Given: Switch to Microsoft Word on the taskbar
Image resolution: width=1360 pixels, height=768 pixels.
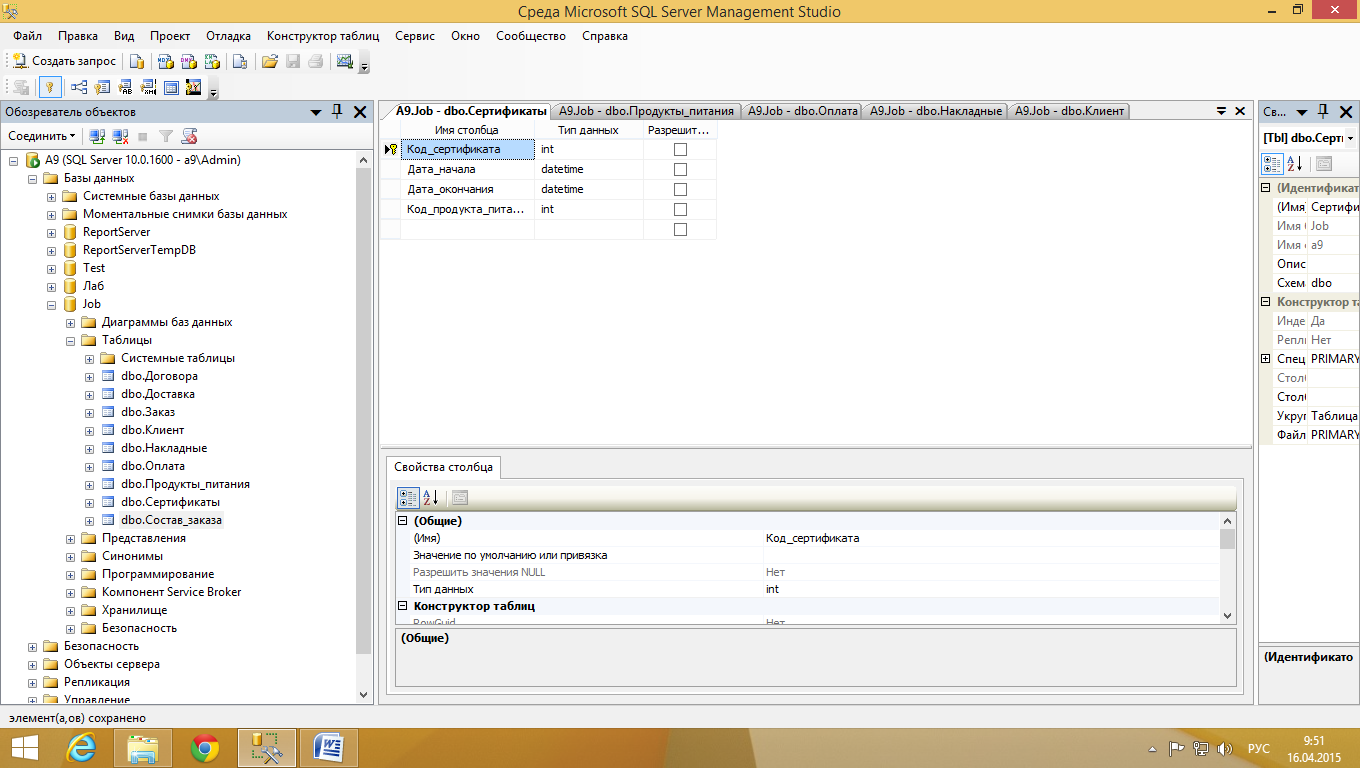Looking at the screenshot, I should tap(329, 747).
